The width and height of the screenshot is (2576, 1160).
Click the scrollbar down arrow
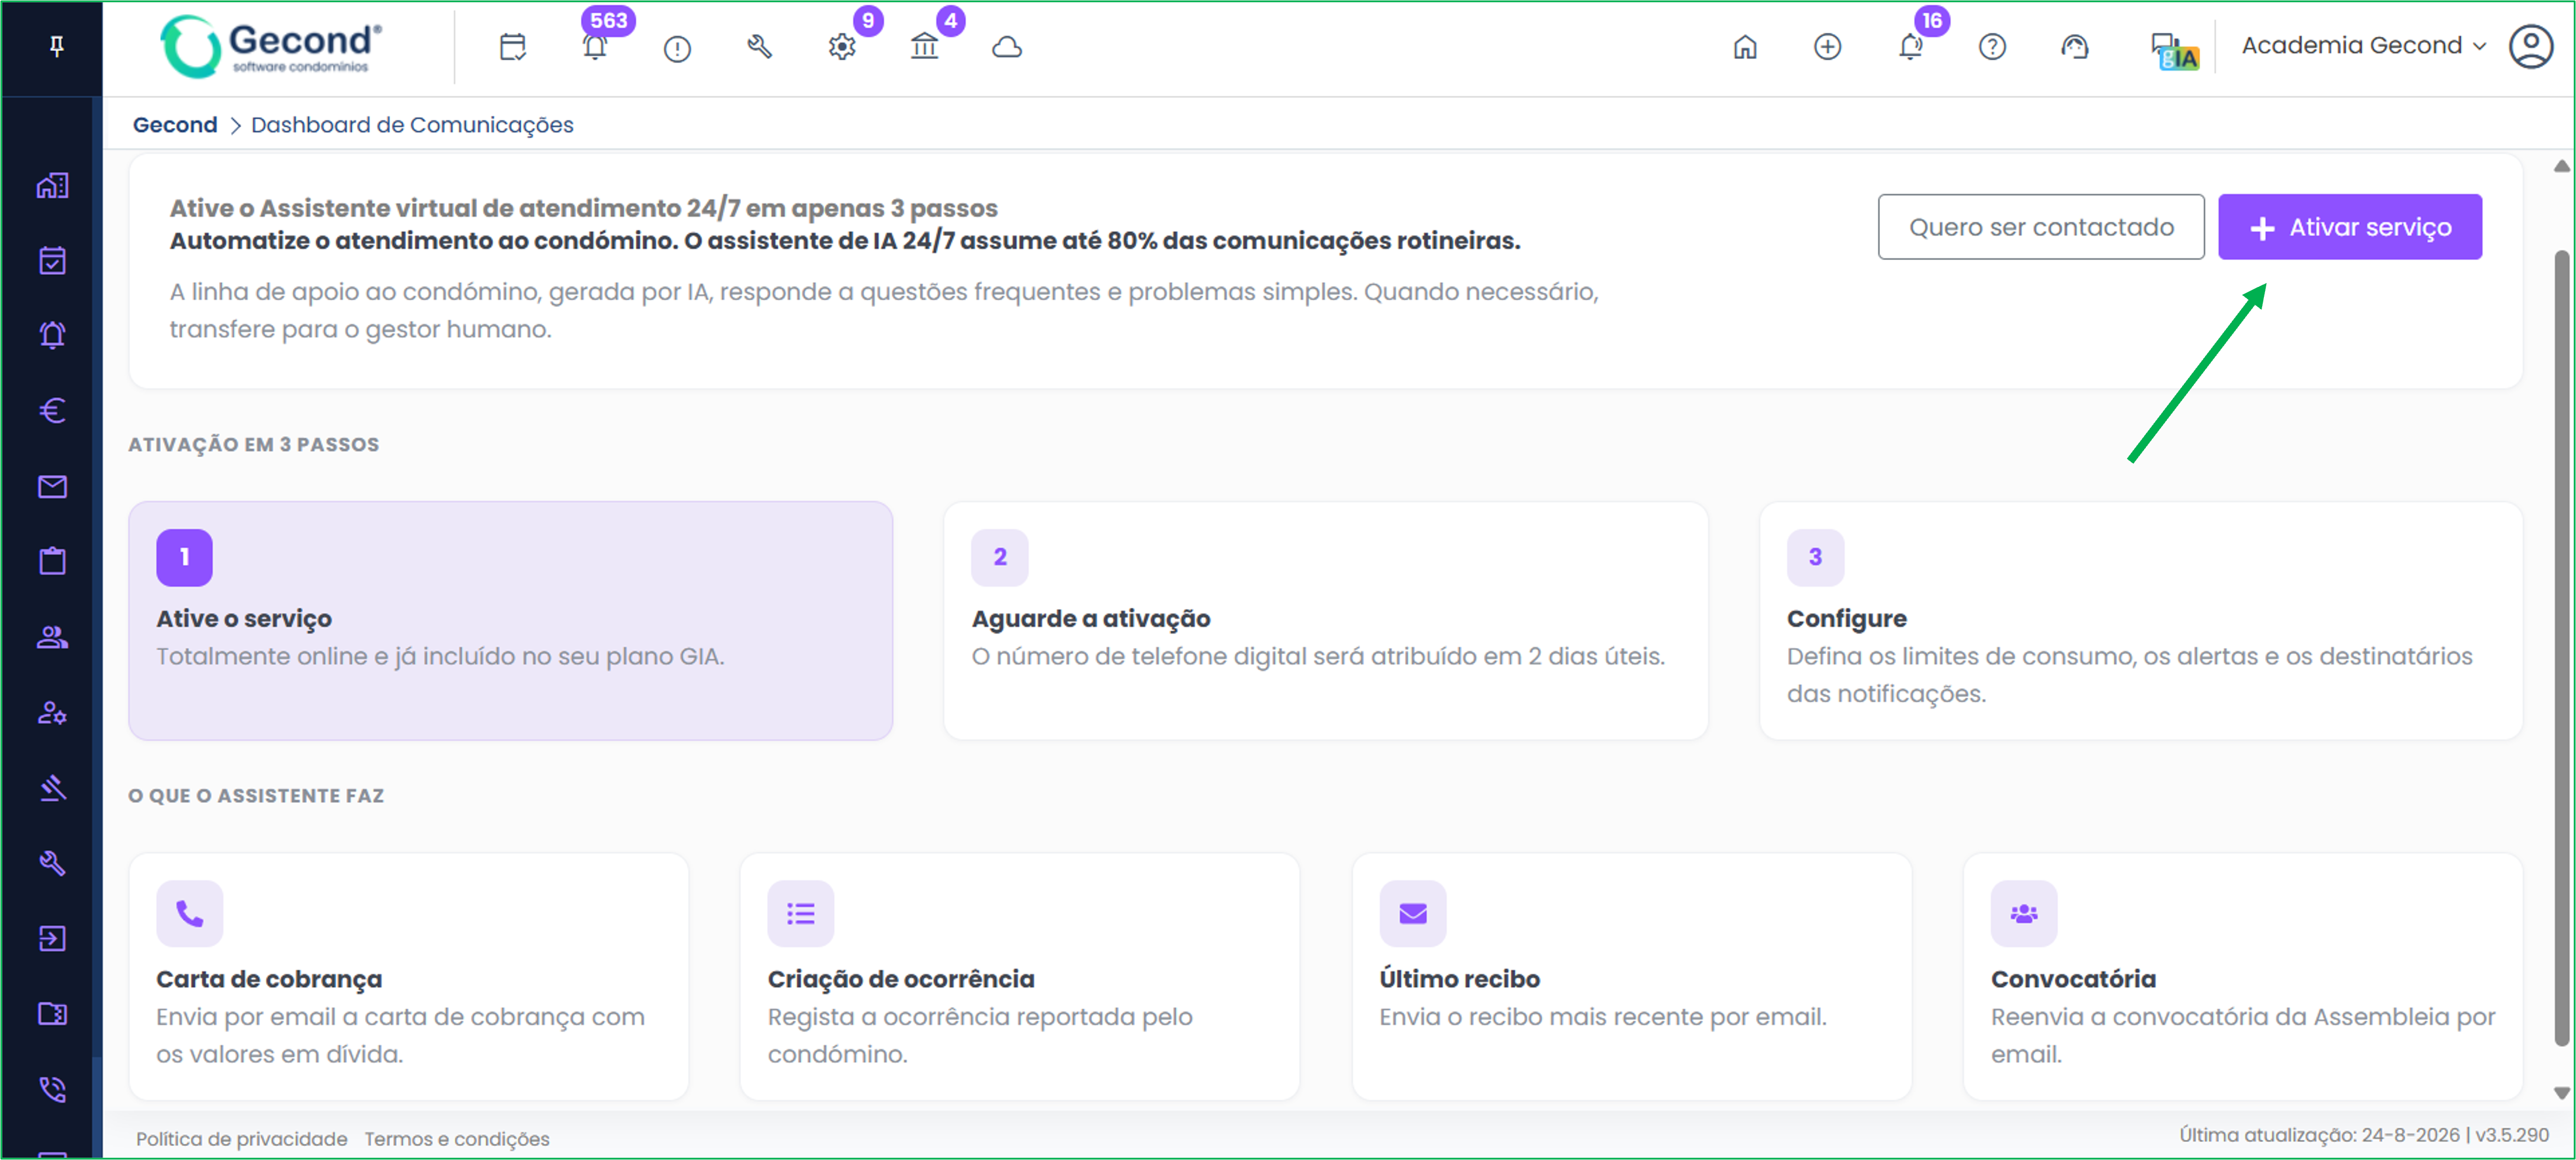pyautogui.click(x=2562, y=1093)
